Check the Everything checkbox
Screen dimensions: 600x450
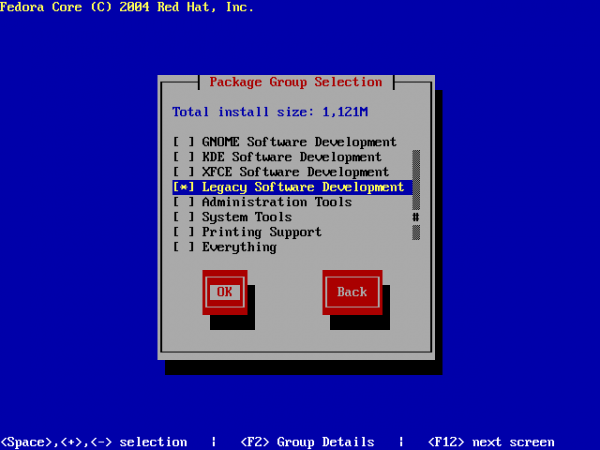coord(184,247)
